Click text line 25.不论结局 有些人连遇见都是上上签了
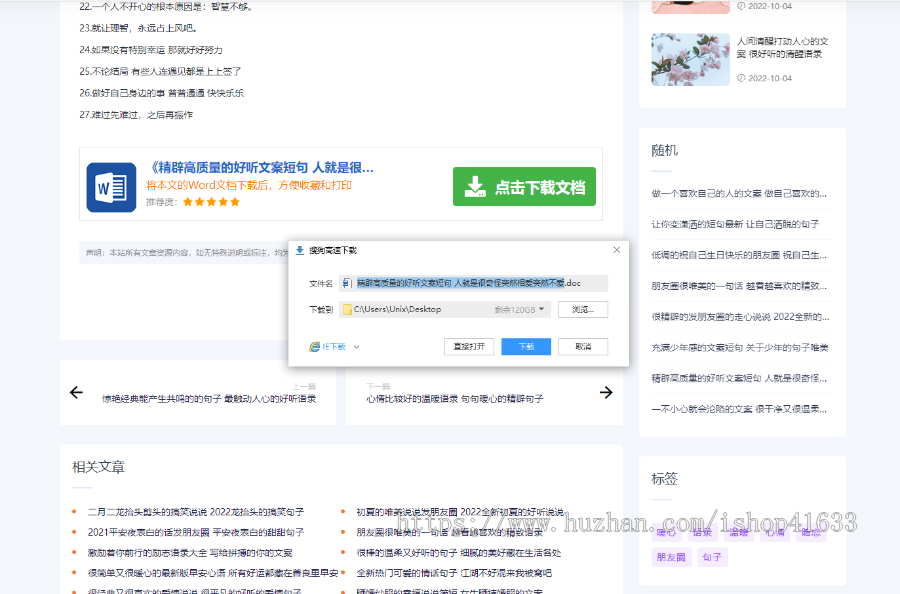Screen dimensions: 900x594 click(160, 72)
